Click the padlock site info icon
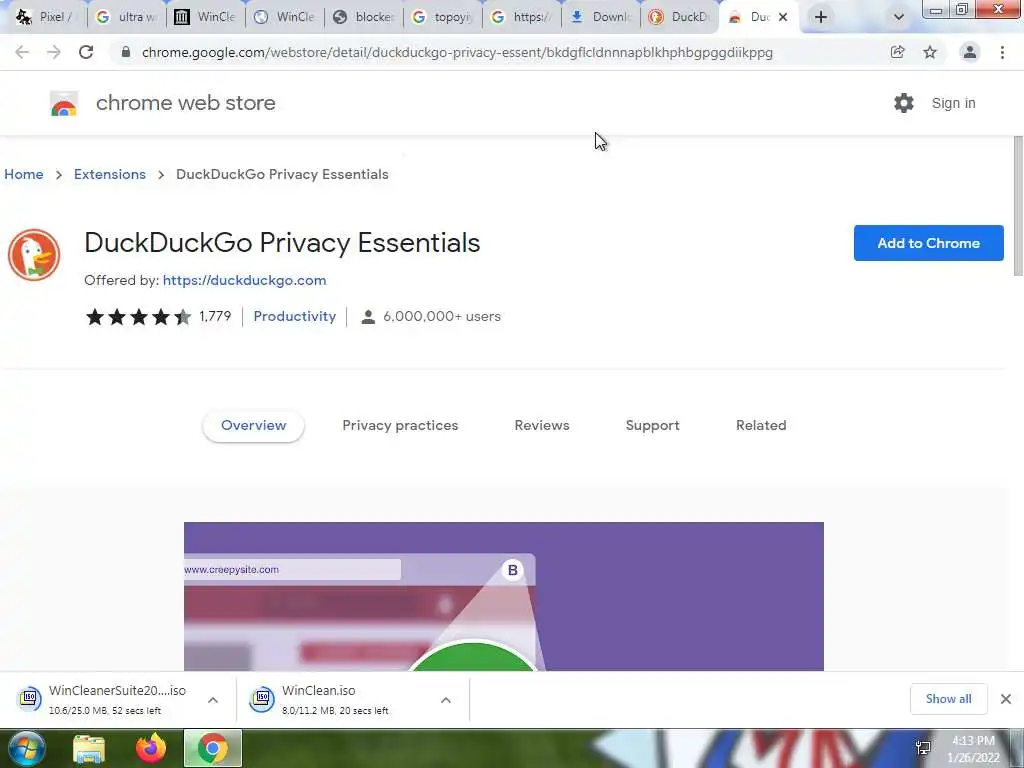 tap(125, 52)
